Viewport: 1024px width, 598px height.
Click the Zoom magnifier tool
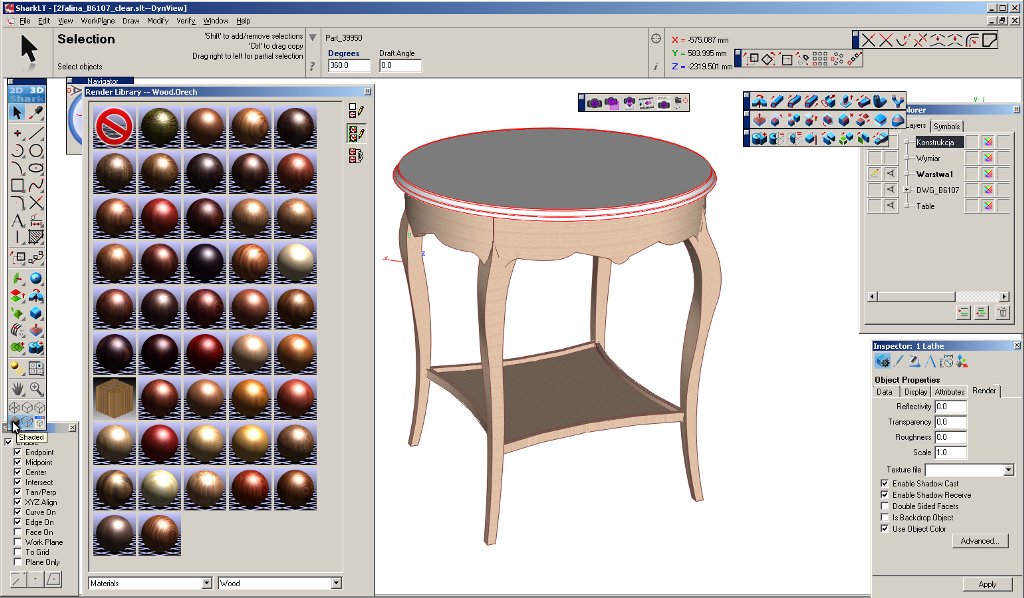pos(36,388)
